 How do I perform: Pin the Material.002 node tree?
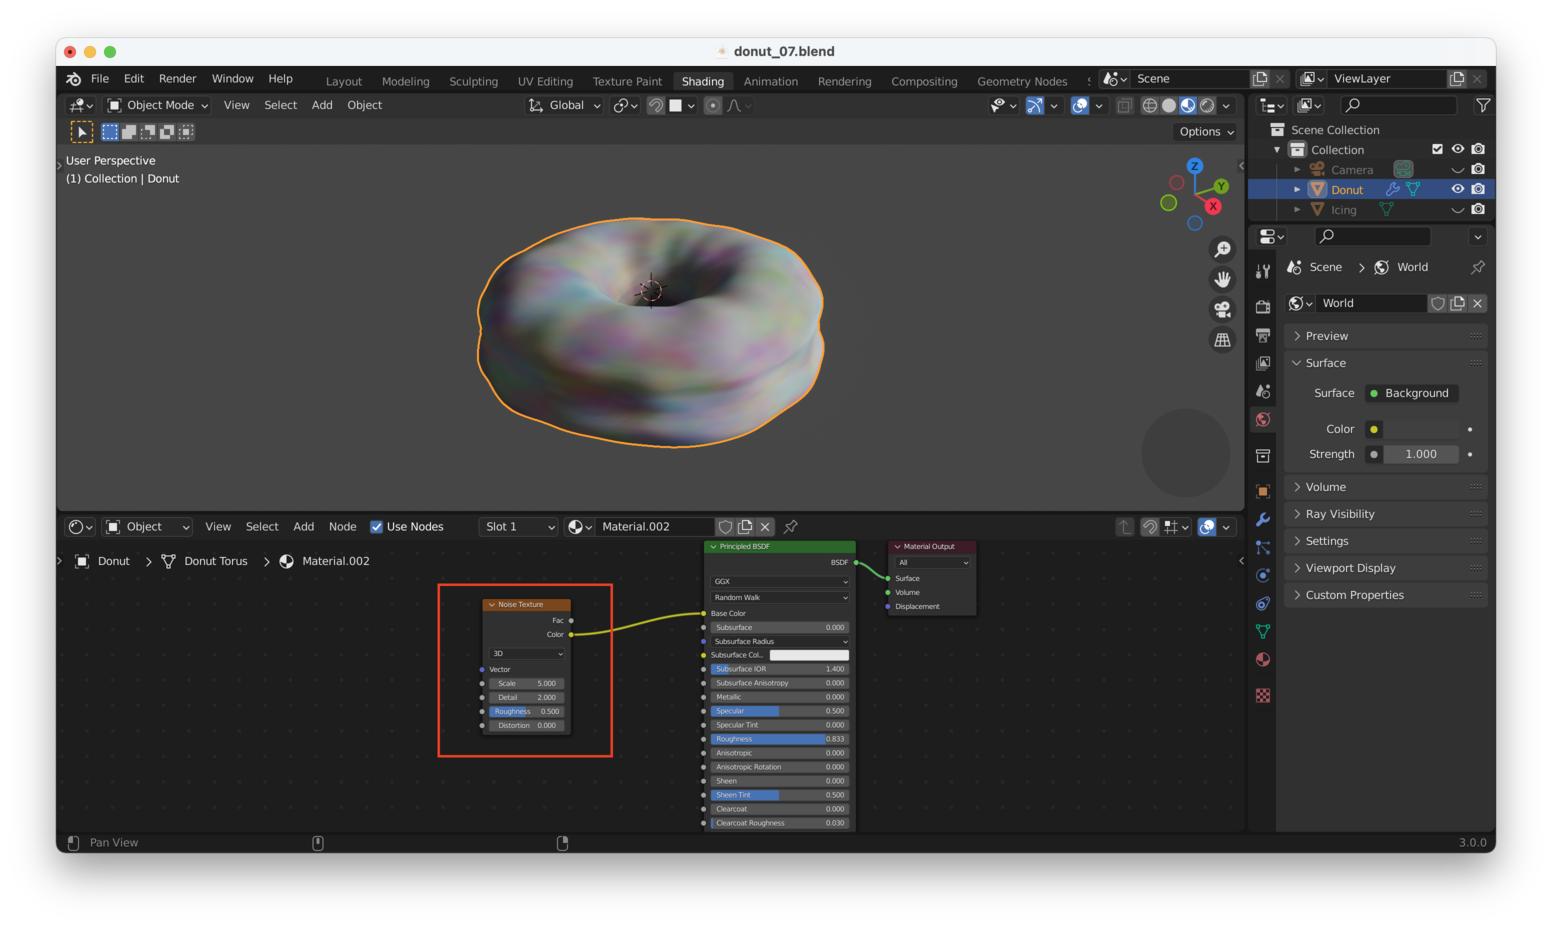pyautogui.click(x=791, y=527)
